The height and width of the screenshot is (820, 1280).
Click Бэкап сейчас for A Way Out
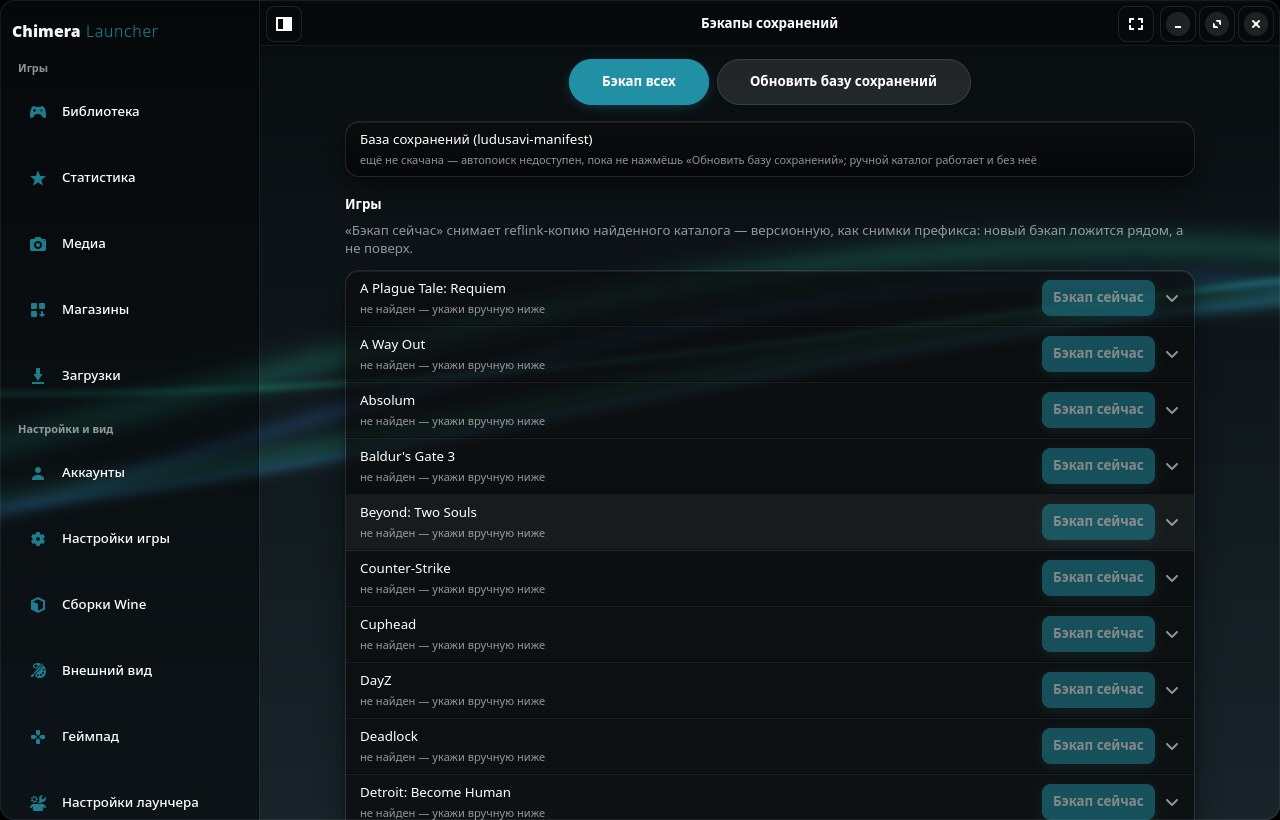click(x=1098, y=354)
